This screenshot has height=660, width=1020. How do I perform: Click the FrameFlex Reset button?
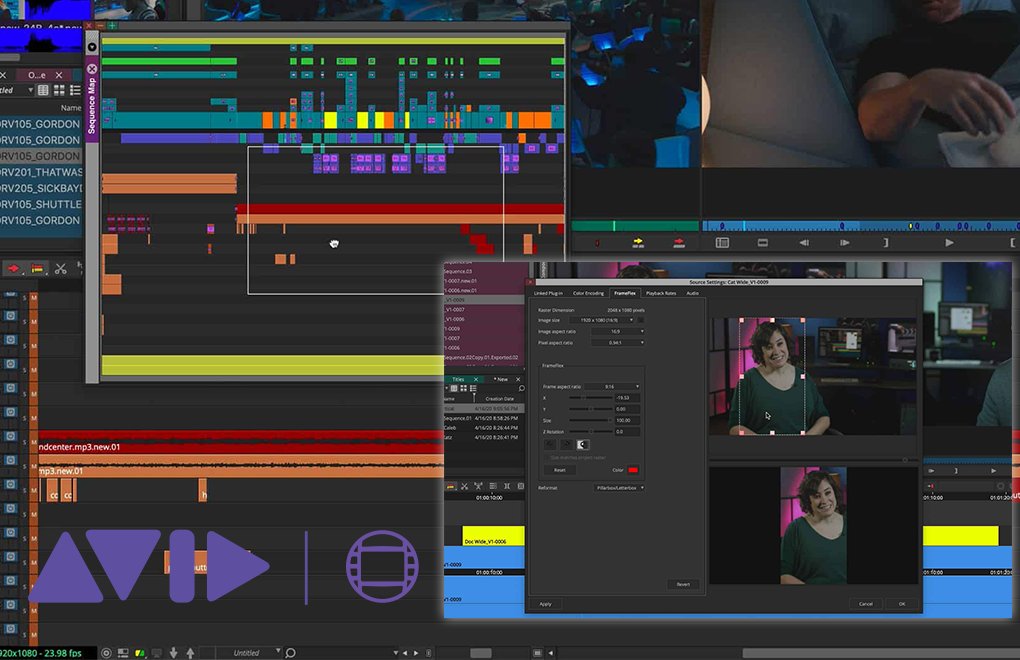click(x=559, y=470)
